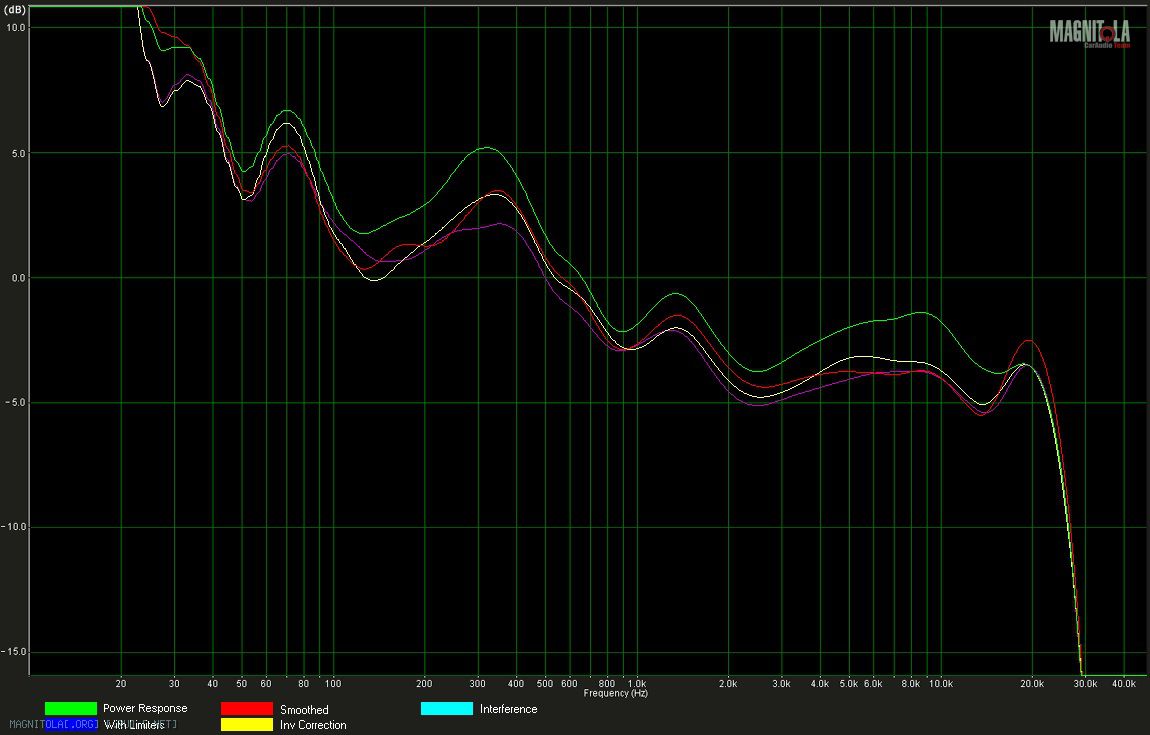Click the 2.0k frequency tick label

coord(728,683)
